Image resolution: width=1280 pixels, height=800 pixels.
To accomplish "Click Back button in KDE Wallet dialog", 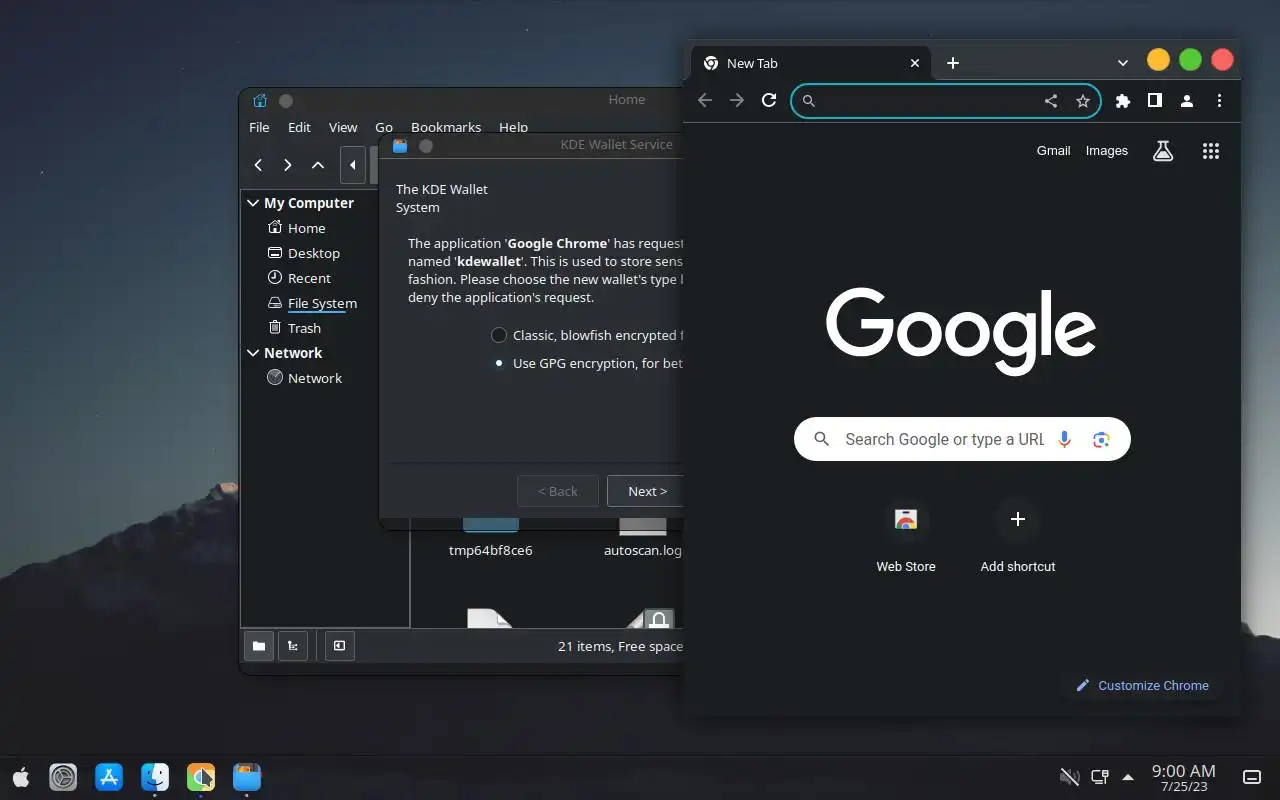I will tap(558, 491).
